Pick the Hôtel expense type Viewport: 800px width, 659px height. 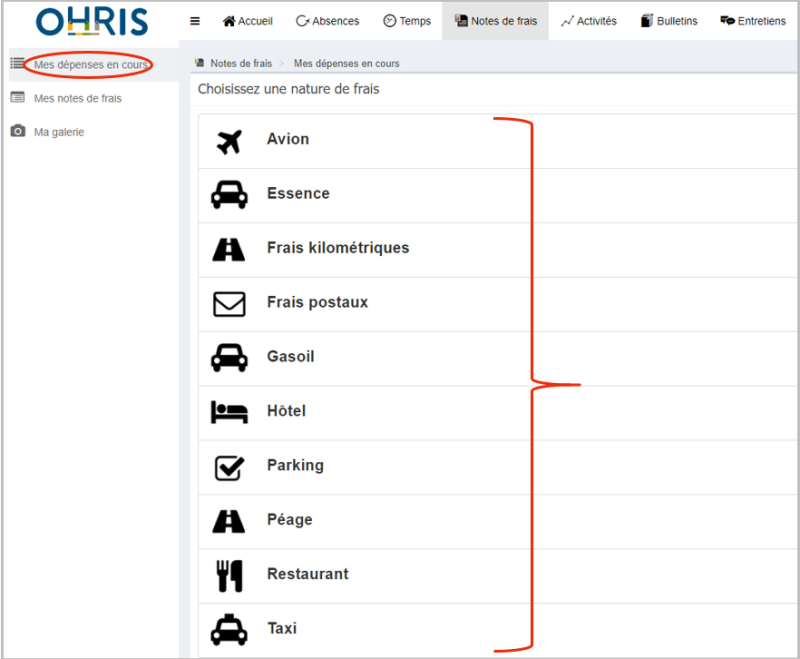[x=497, y=413]
